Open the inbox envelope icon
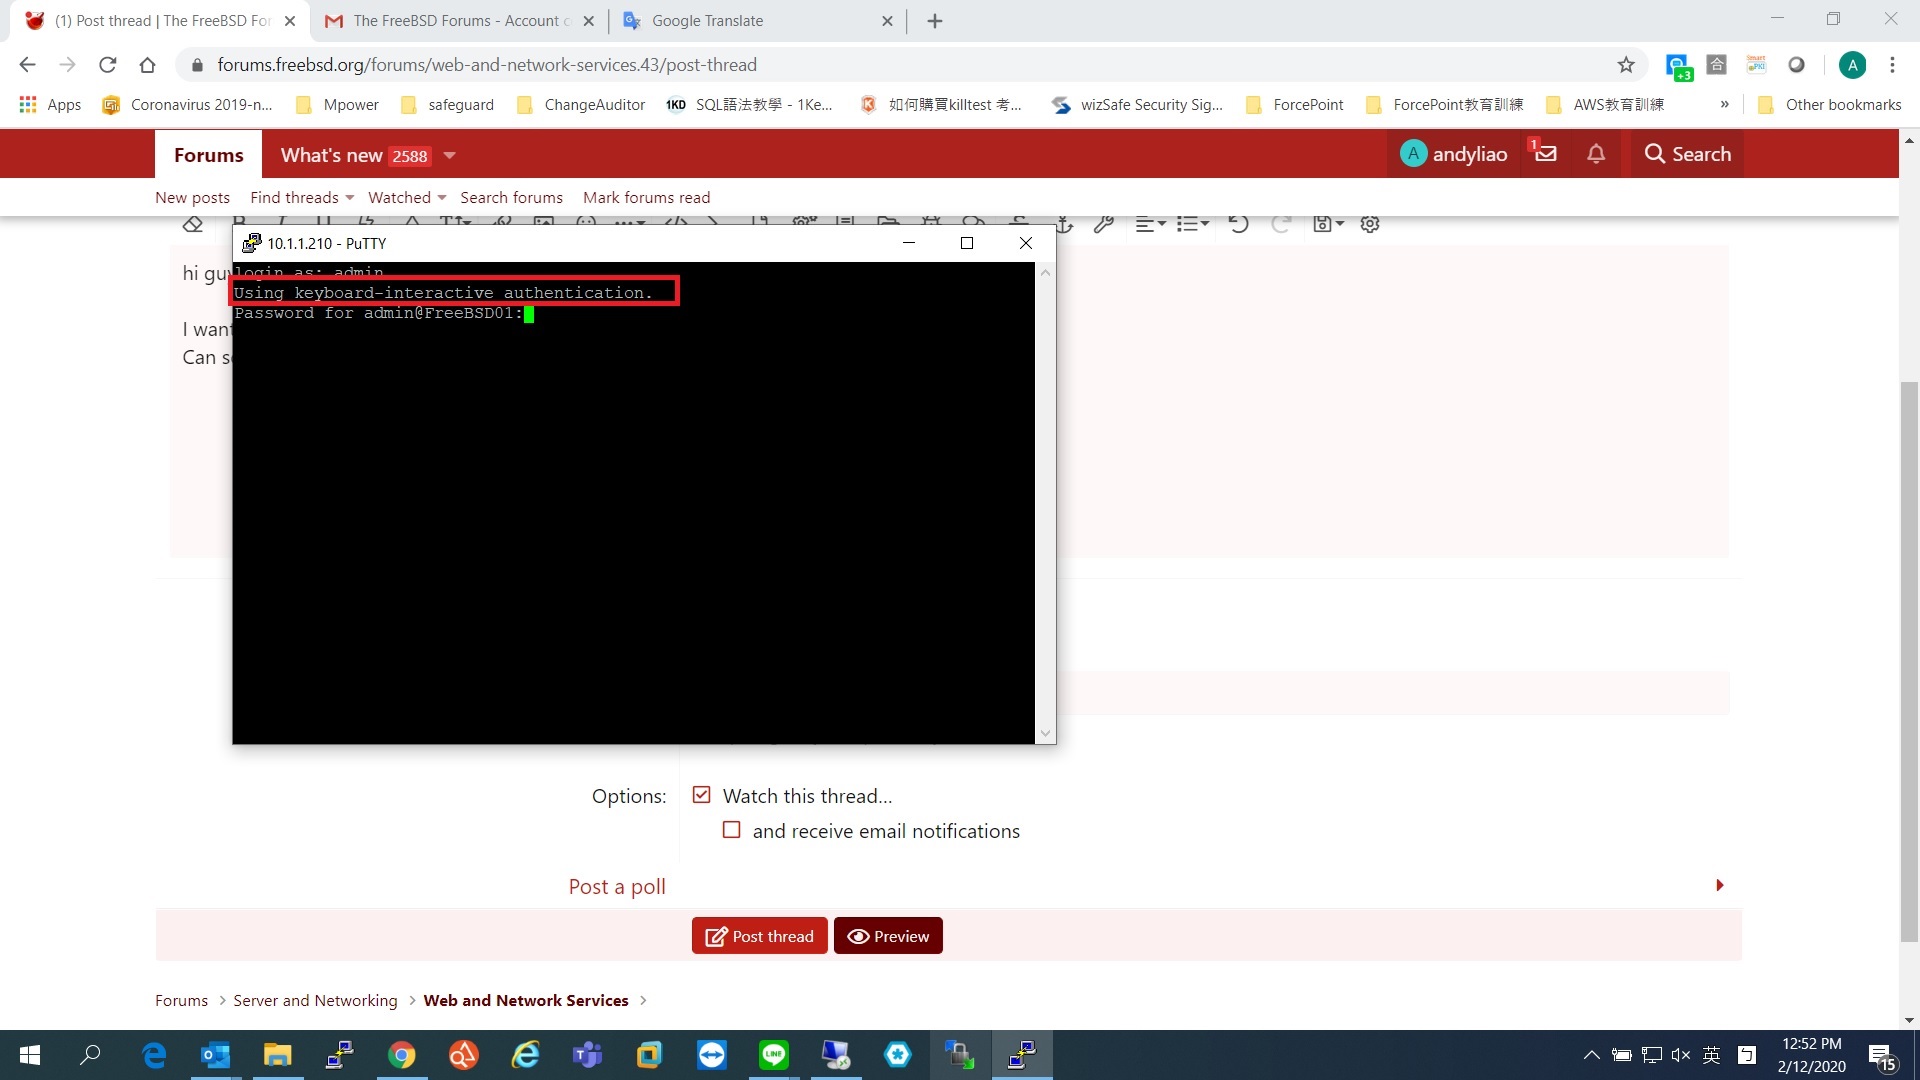The image size is (1920, 1080). tap(1545, 154)
